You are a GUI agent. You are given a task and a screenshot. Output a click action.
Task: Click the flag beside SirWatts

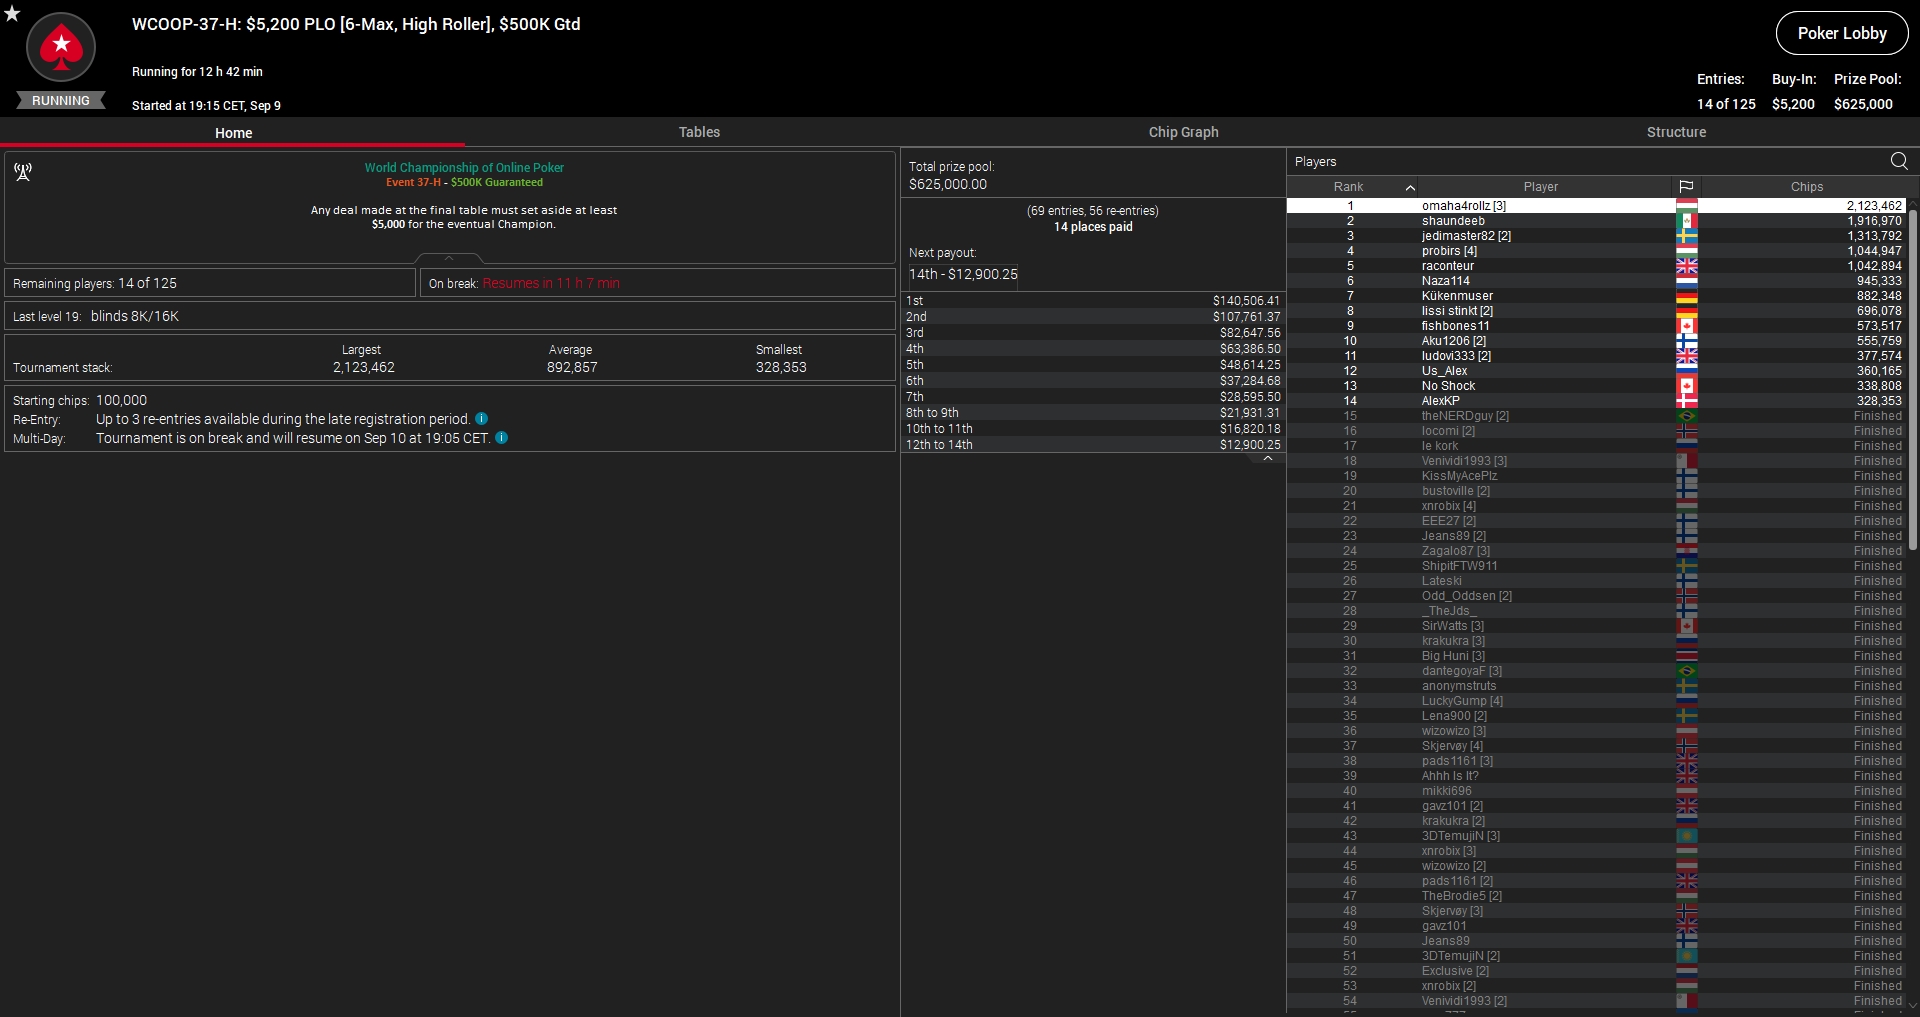point(1687,626)
